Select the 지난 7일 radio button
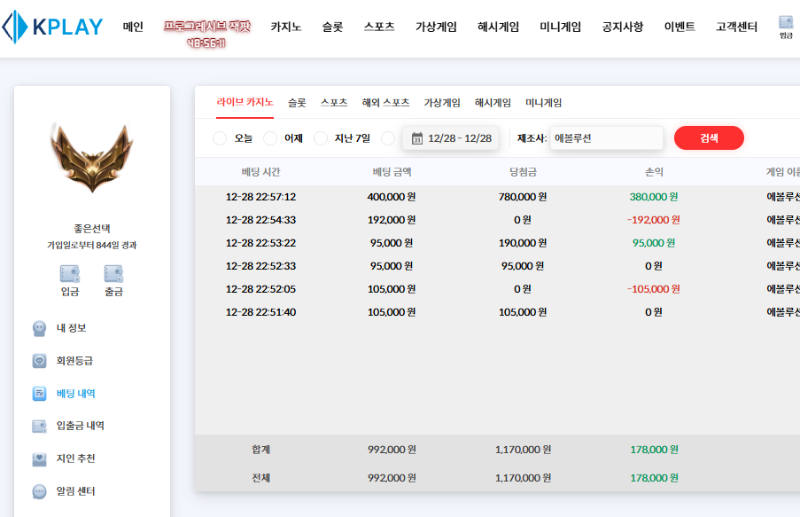The width and height of the screenshot is (800, 517). point(321,138)
